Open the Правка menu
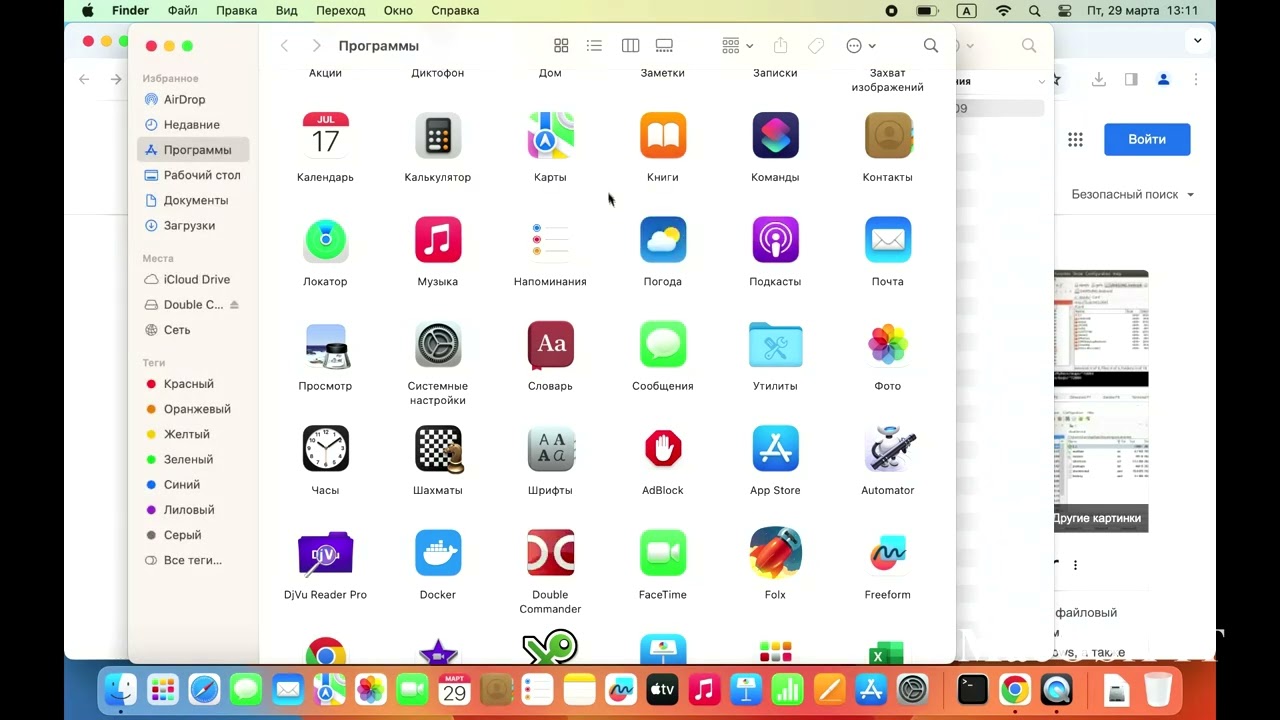This screenshot has width=1280, height=720. click(x=236, y=11)
